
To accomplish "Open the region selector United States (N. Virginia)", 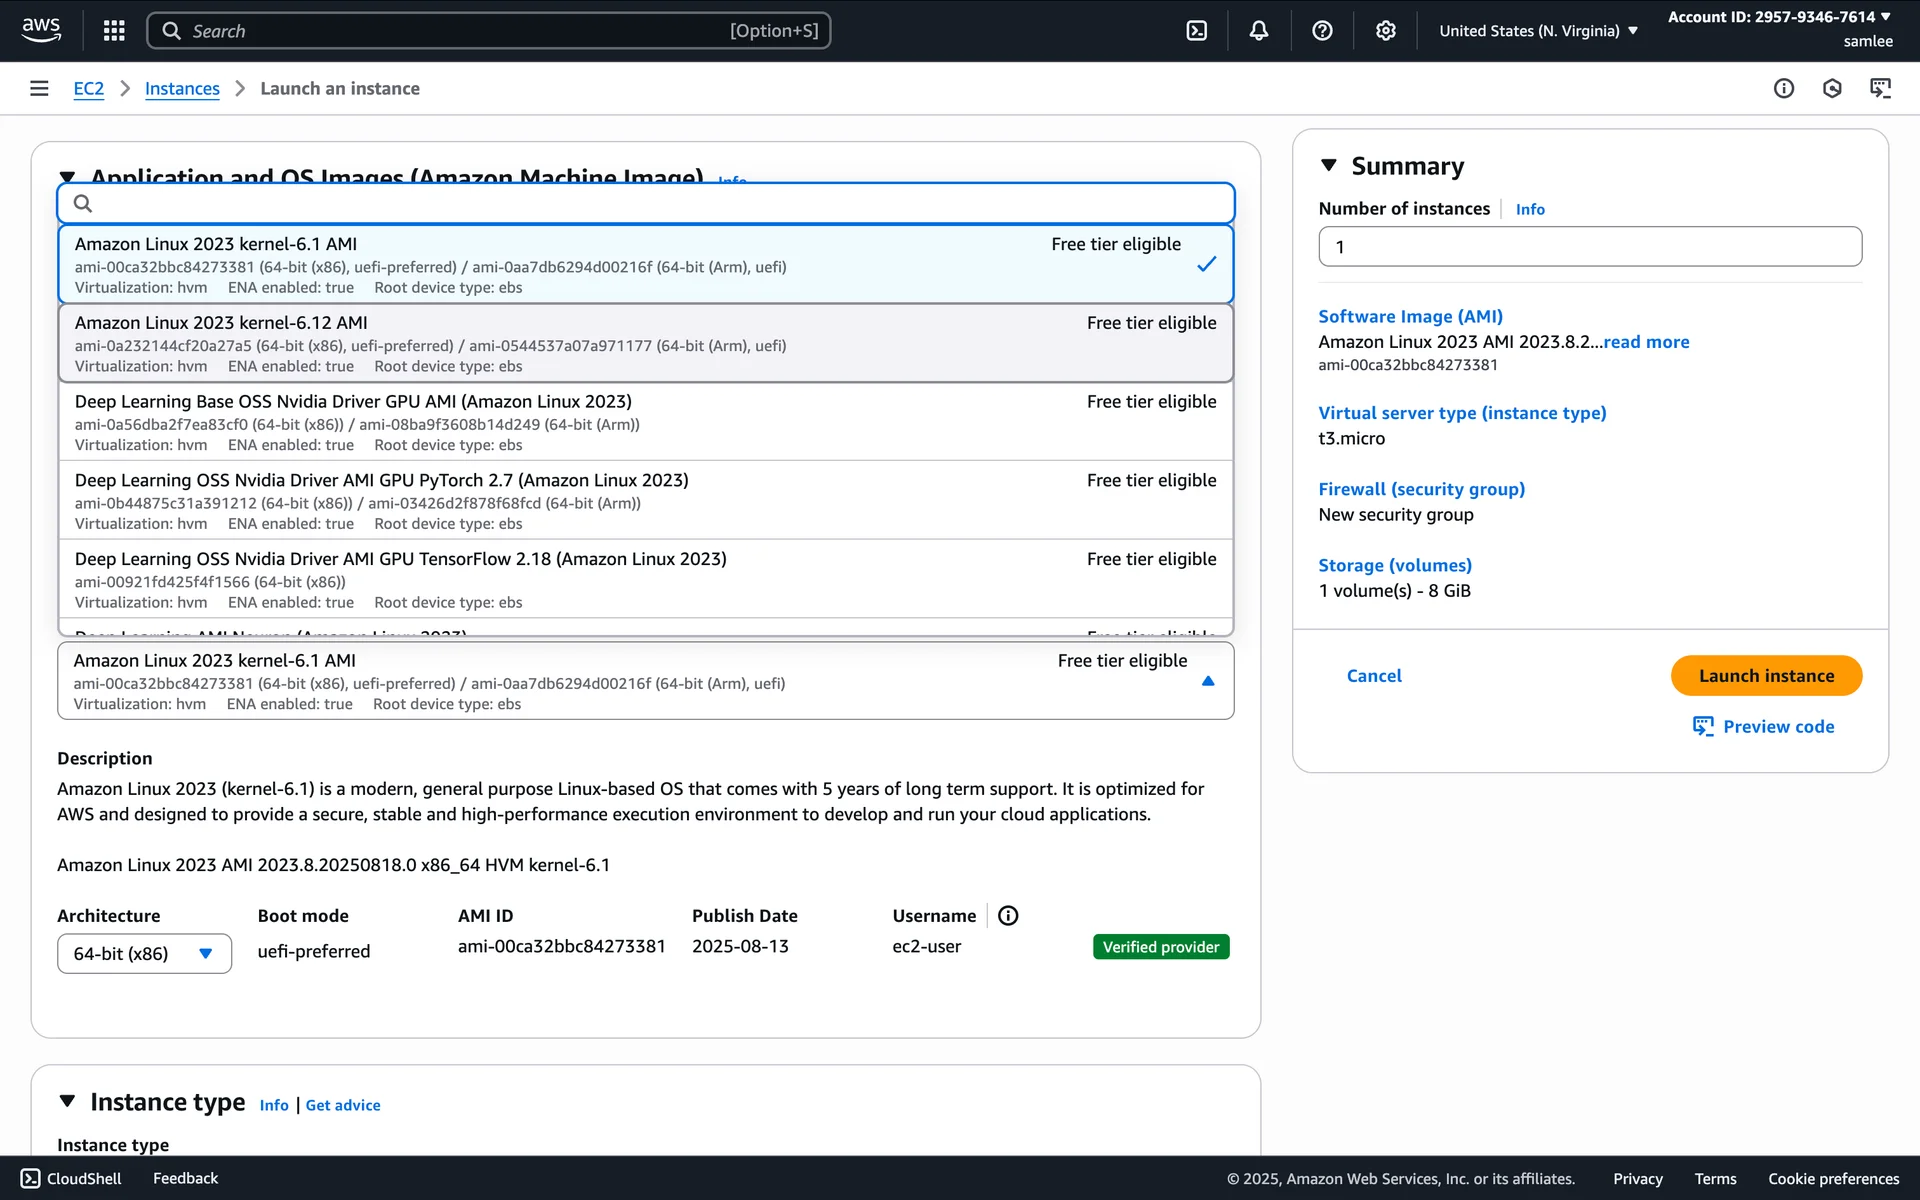I will 1537,31.
